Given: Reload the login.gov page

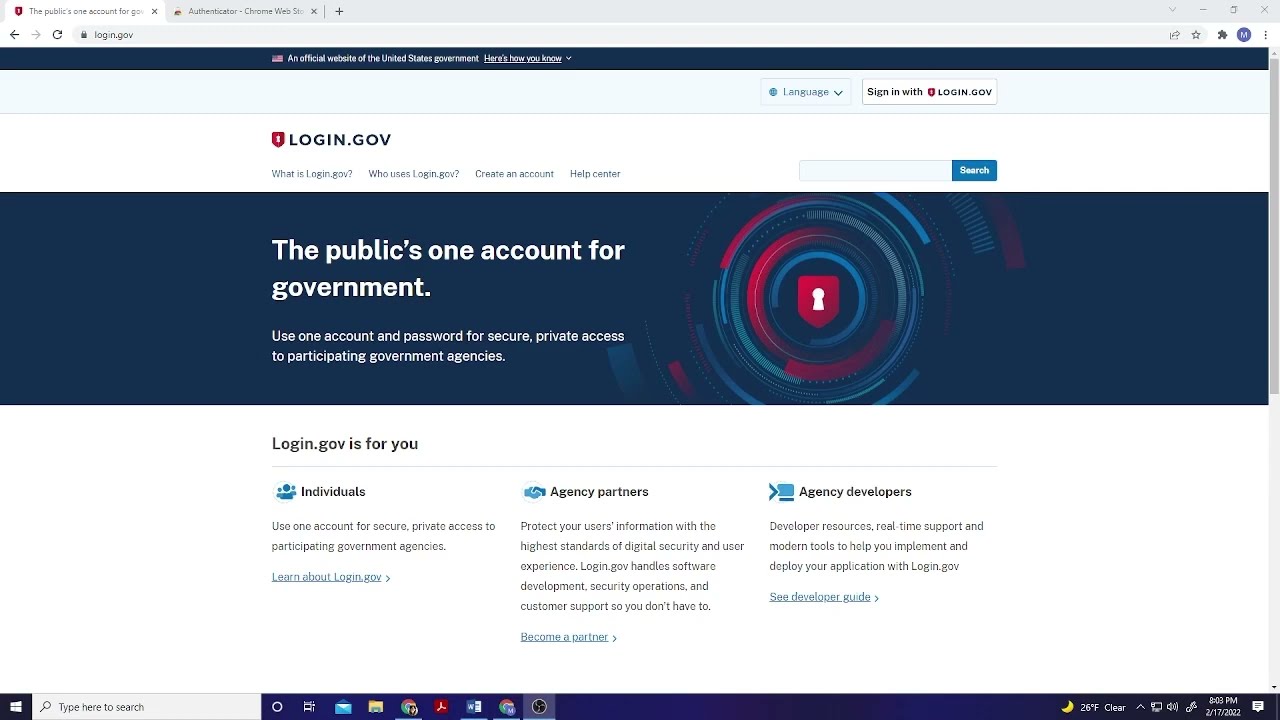Looking at the screenshot, I should pyautogui.click(x=57, y=35).
